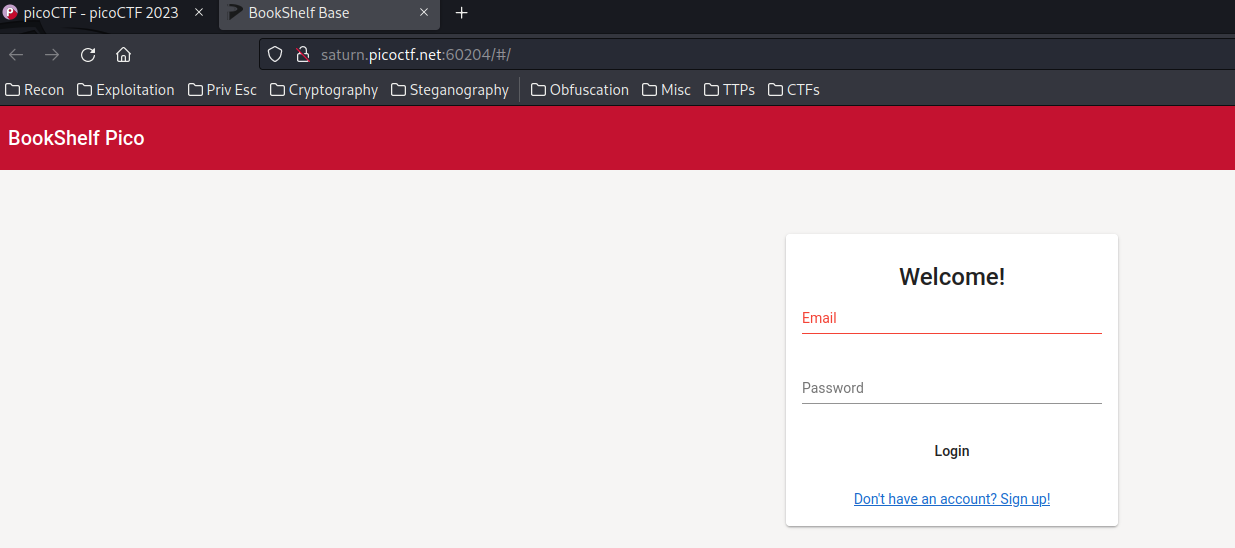Screen dimensions: 1235x548
Task: Open the Misc bookmarks folder
Action: coord(666,90)
